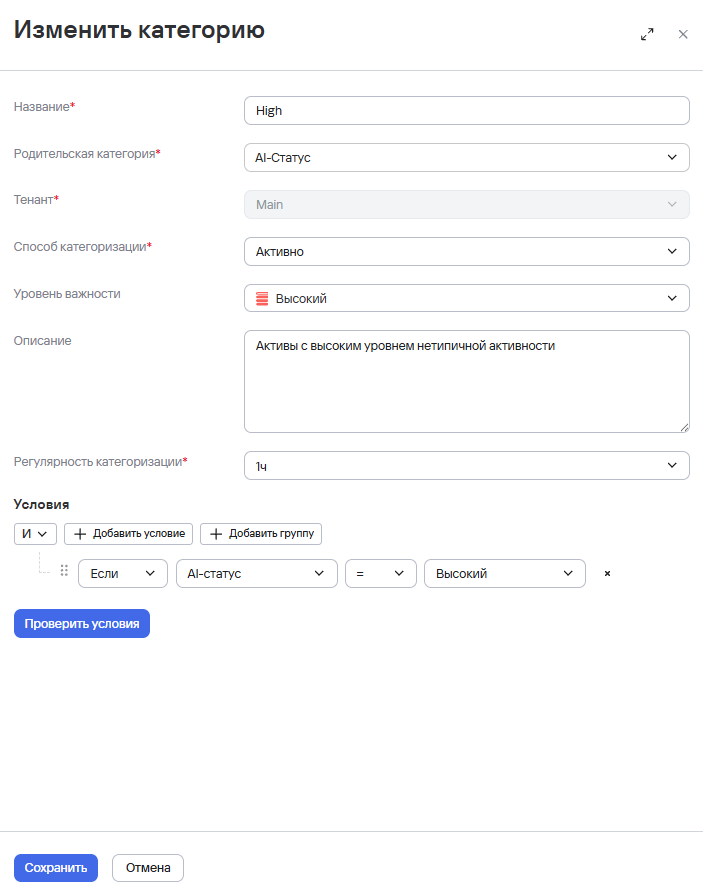This screenshot has height=896, width=703.
Task: Open the Родительская категория dropdown
Action: click(467, 157)
